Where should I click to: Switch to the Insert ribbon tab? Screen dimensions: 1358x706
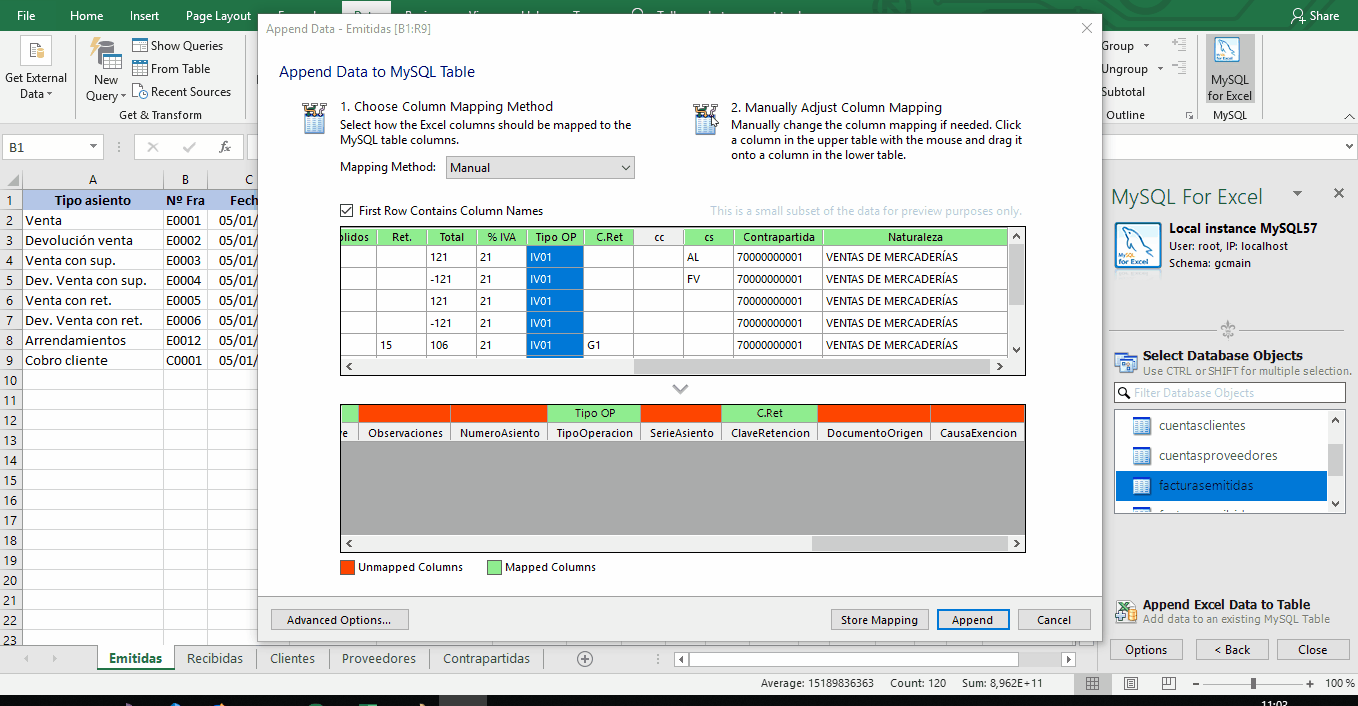tap(144, 16)
